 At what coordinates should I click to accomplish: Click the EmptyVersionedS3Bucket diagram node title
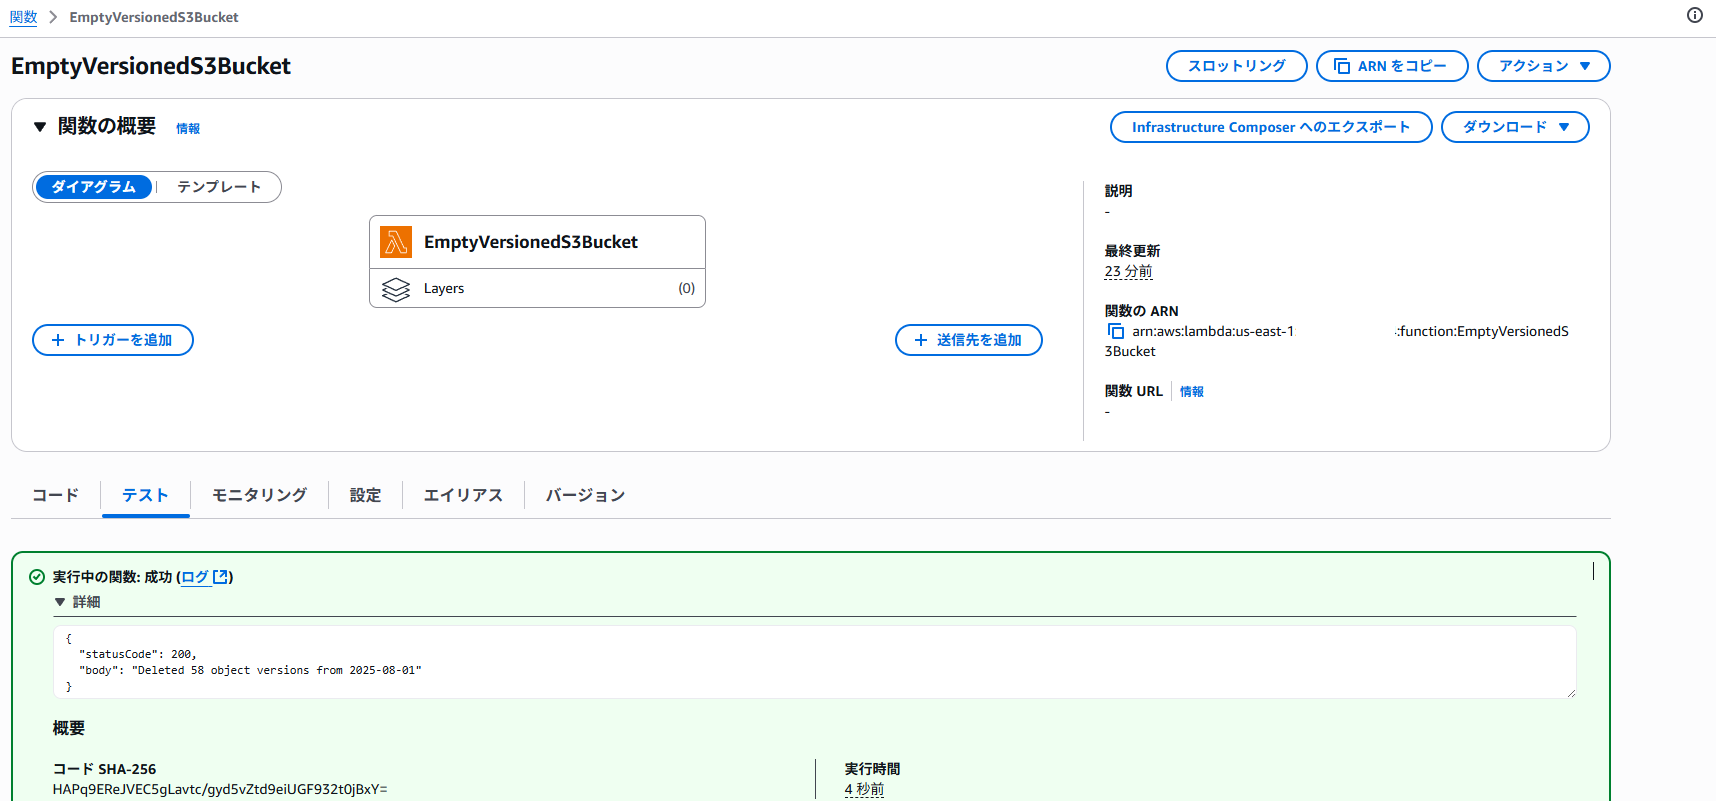coord(531,242)
